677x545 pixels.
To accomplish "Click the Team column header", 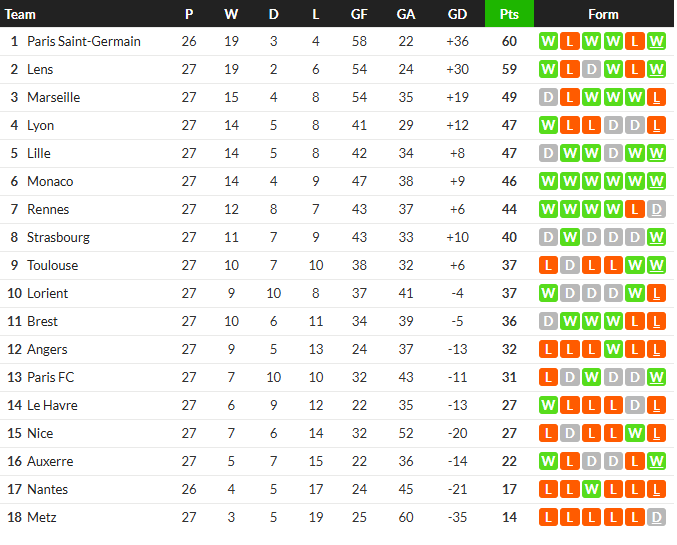I will (20, 14).
